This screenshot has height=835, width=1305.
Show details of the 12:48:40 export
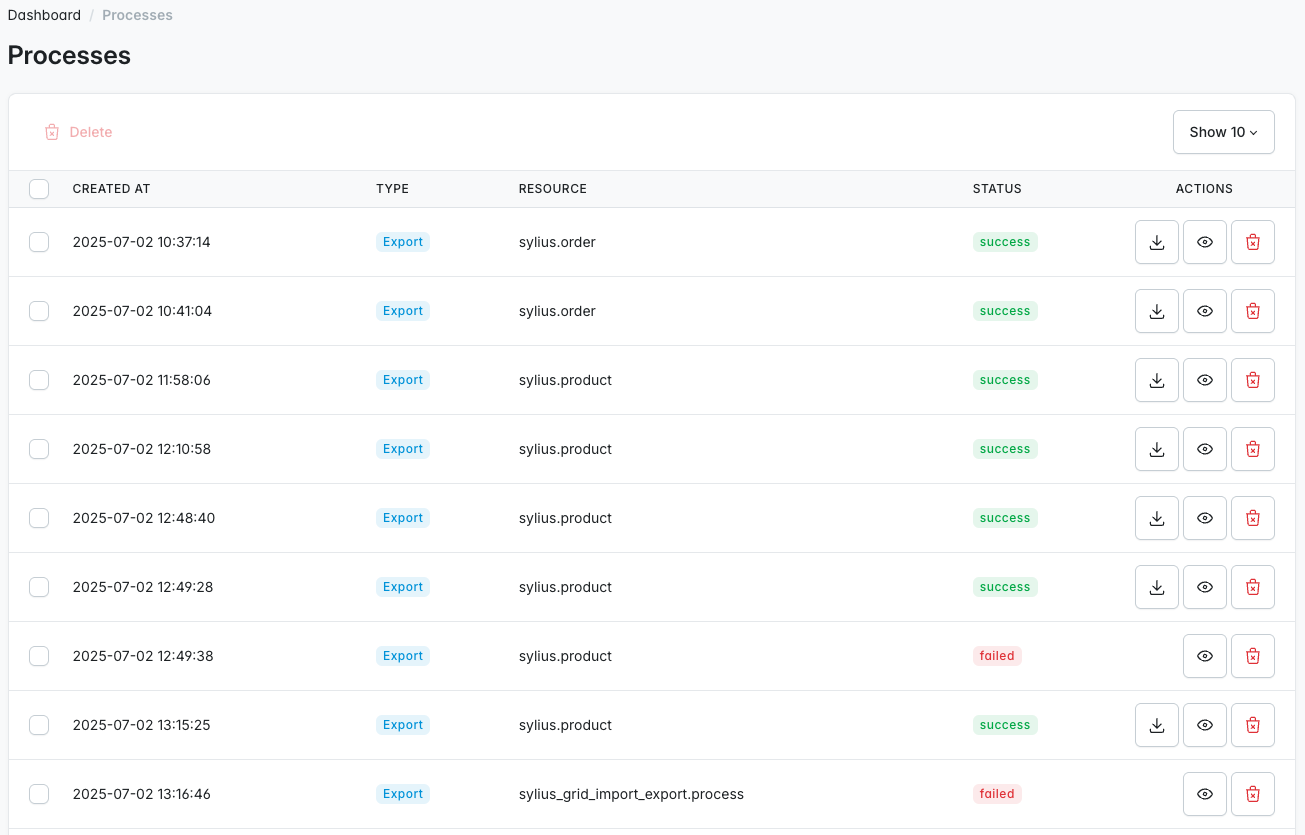point(1205,518)
